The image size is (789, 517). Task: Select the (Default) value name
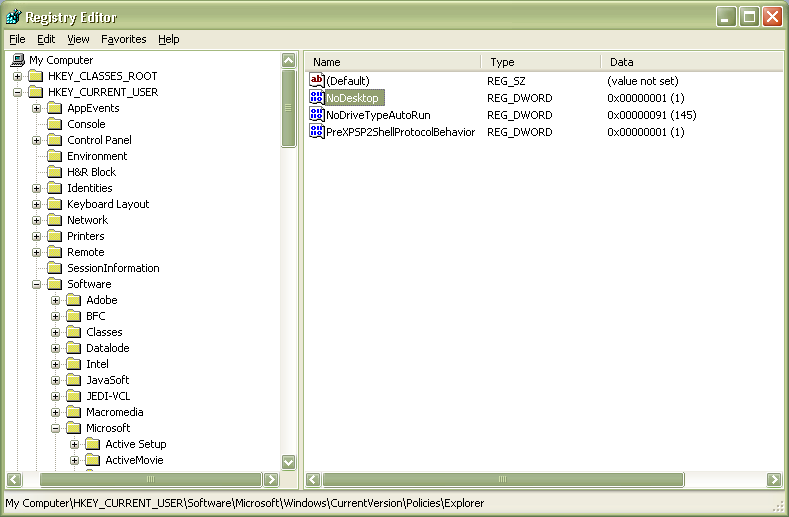pos(348,81)
